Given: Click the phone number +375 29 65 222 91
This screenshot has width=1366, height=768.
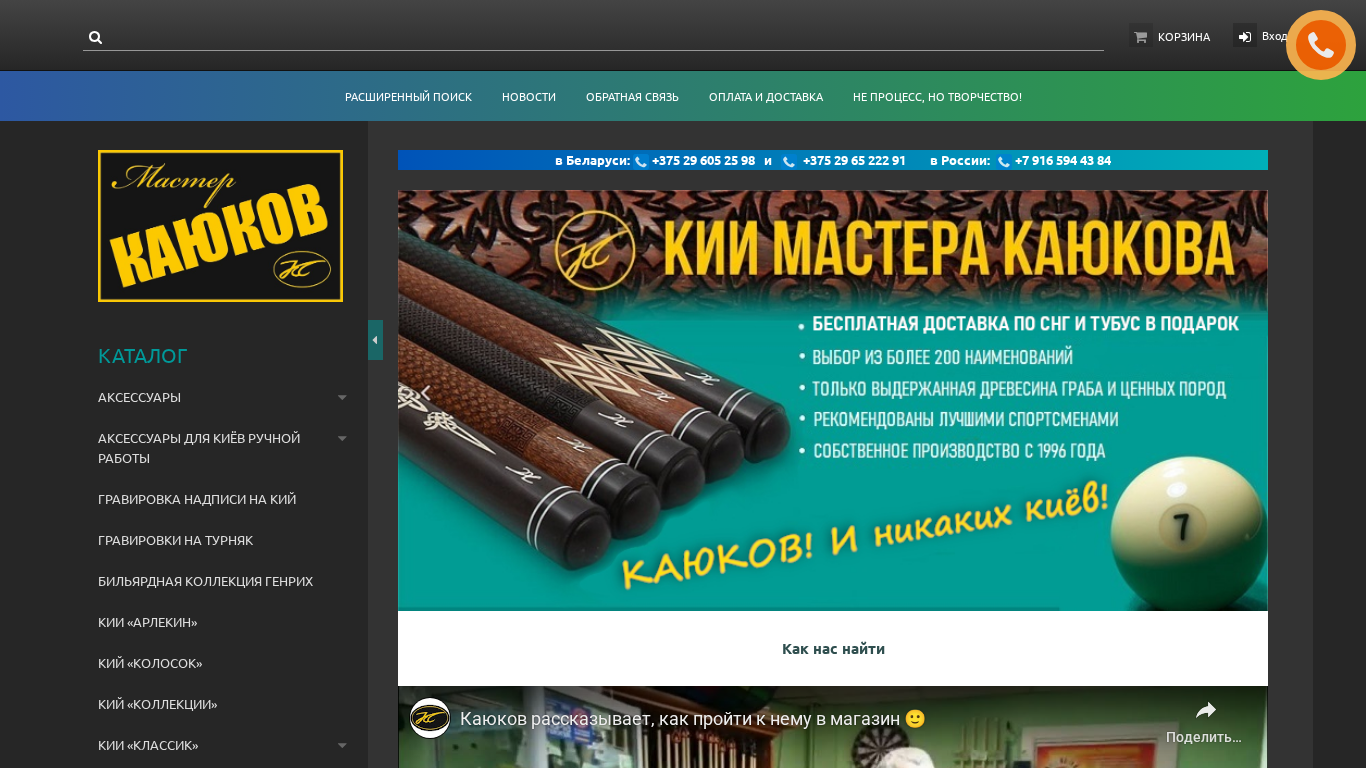Looking at the screenshot, I should pos(854,160).
